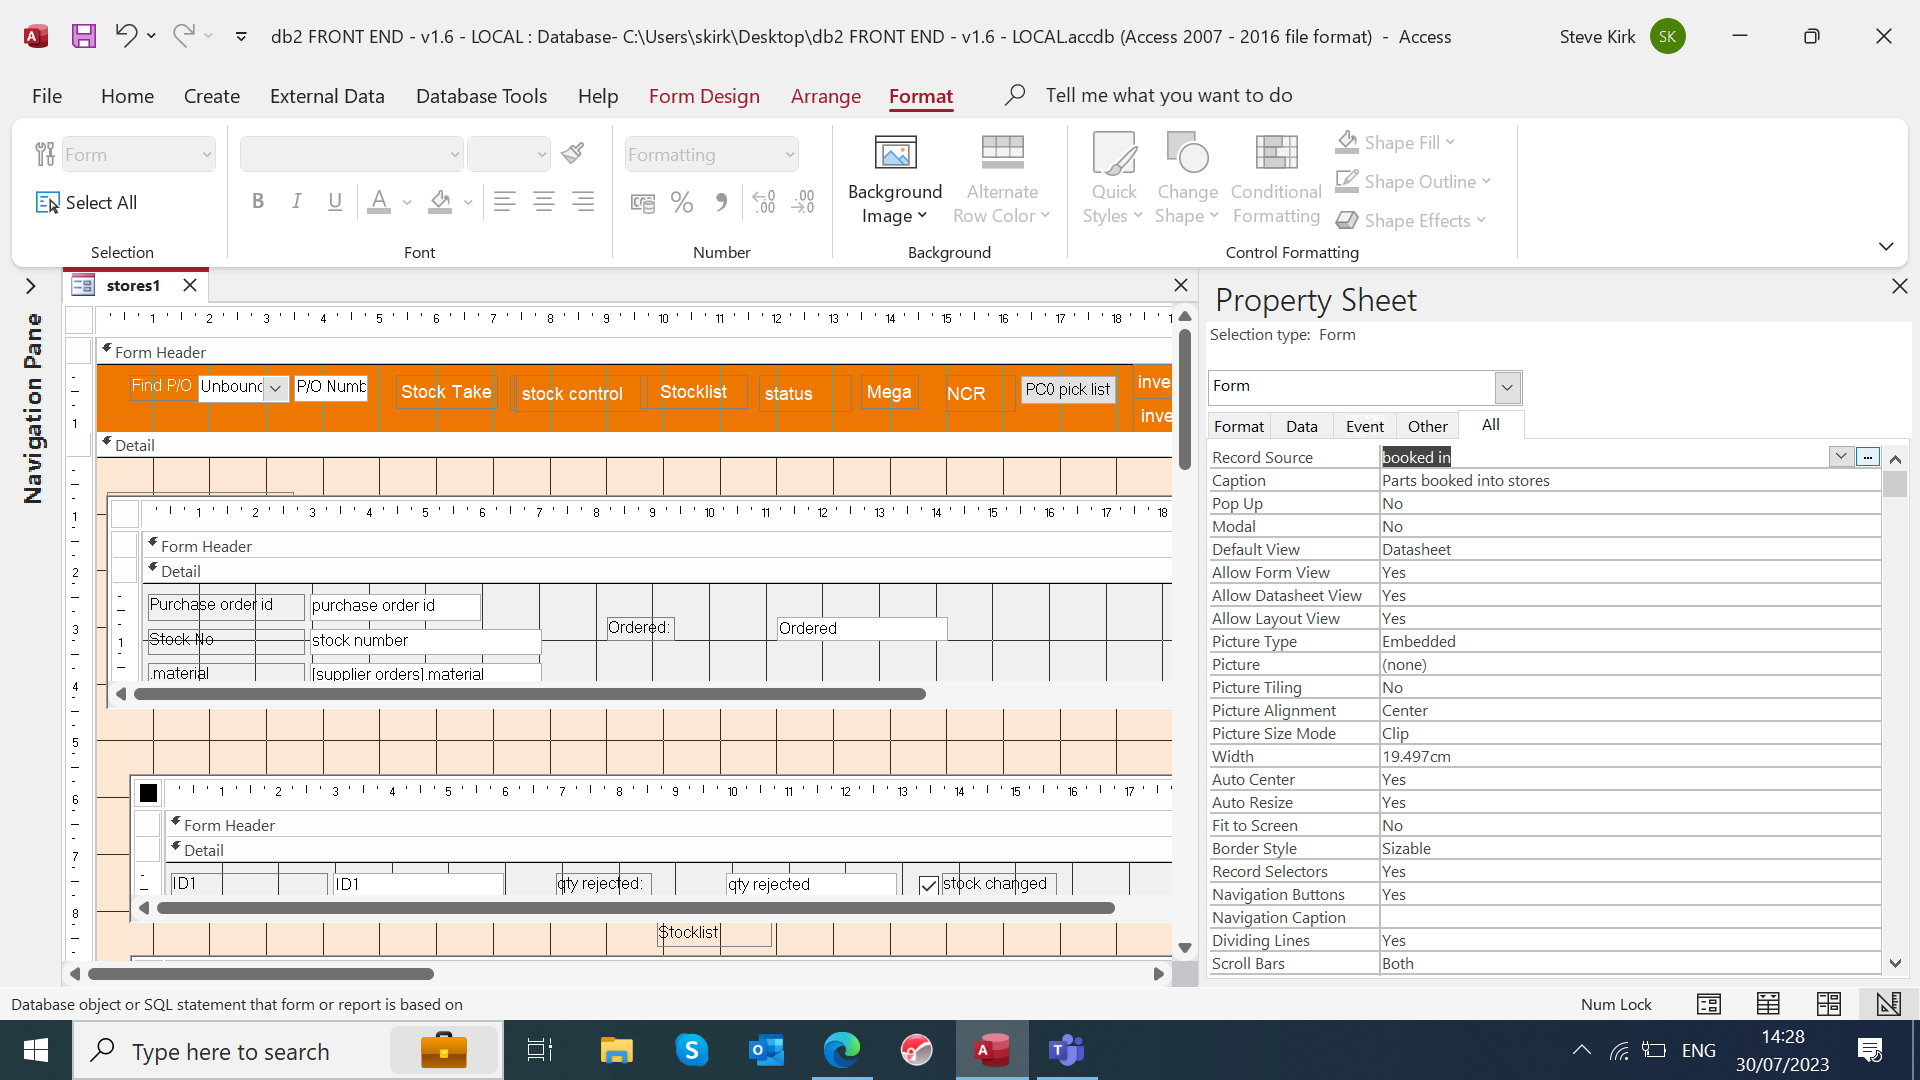
Task: Switch to the Home ribbon tab
Action: [x=127, y=96]
